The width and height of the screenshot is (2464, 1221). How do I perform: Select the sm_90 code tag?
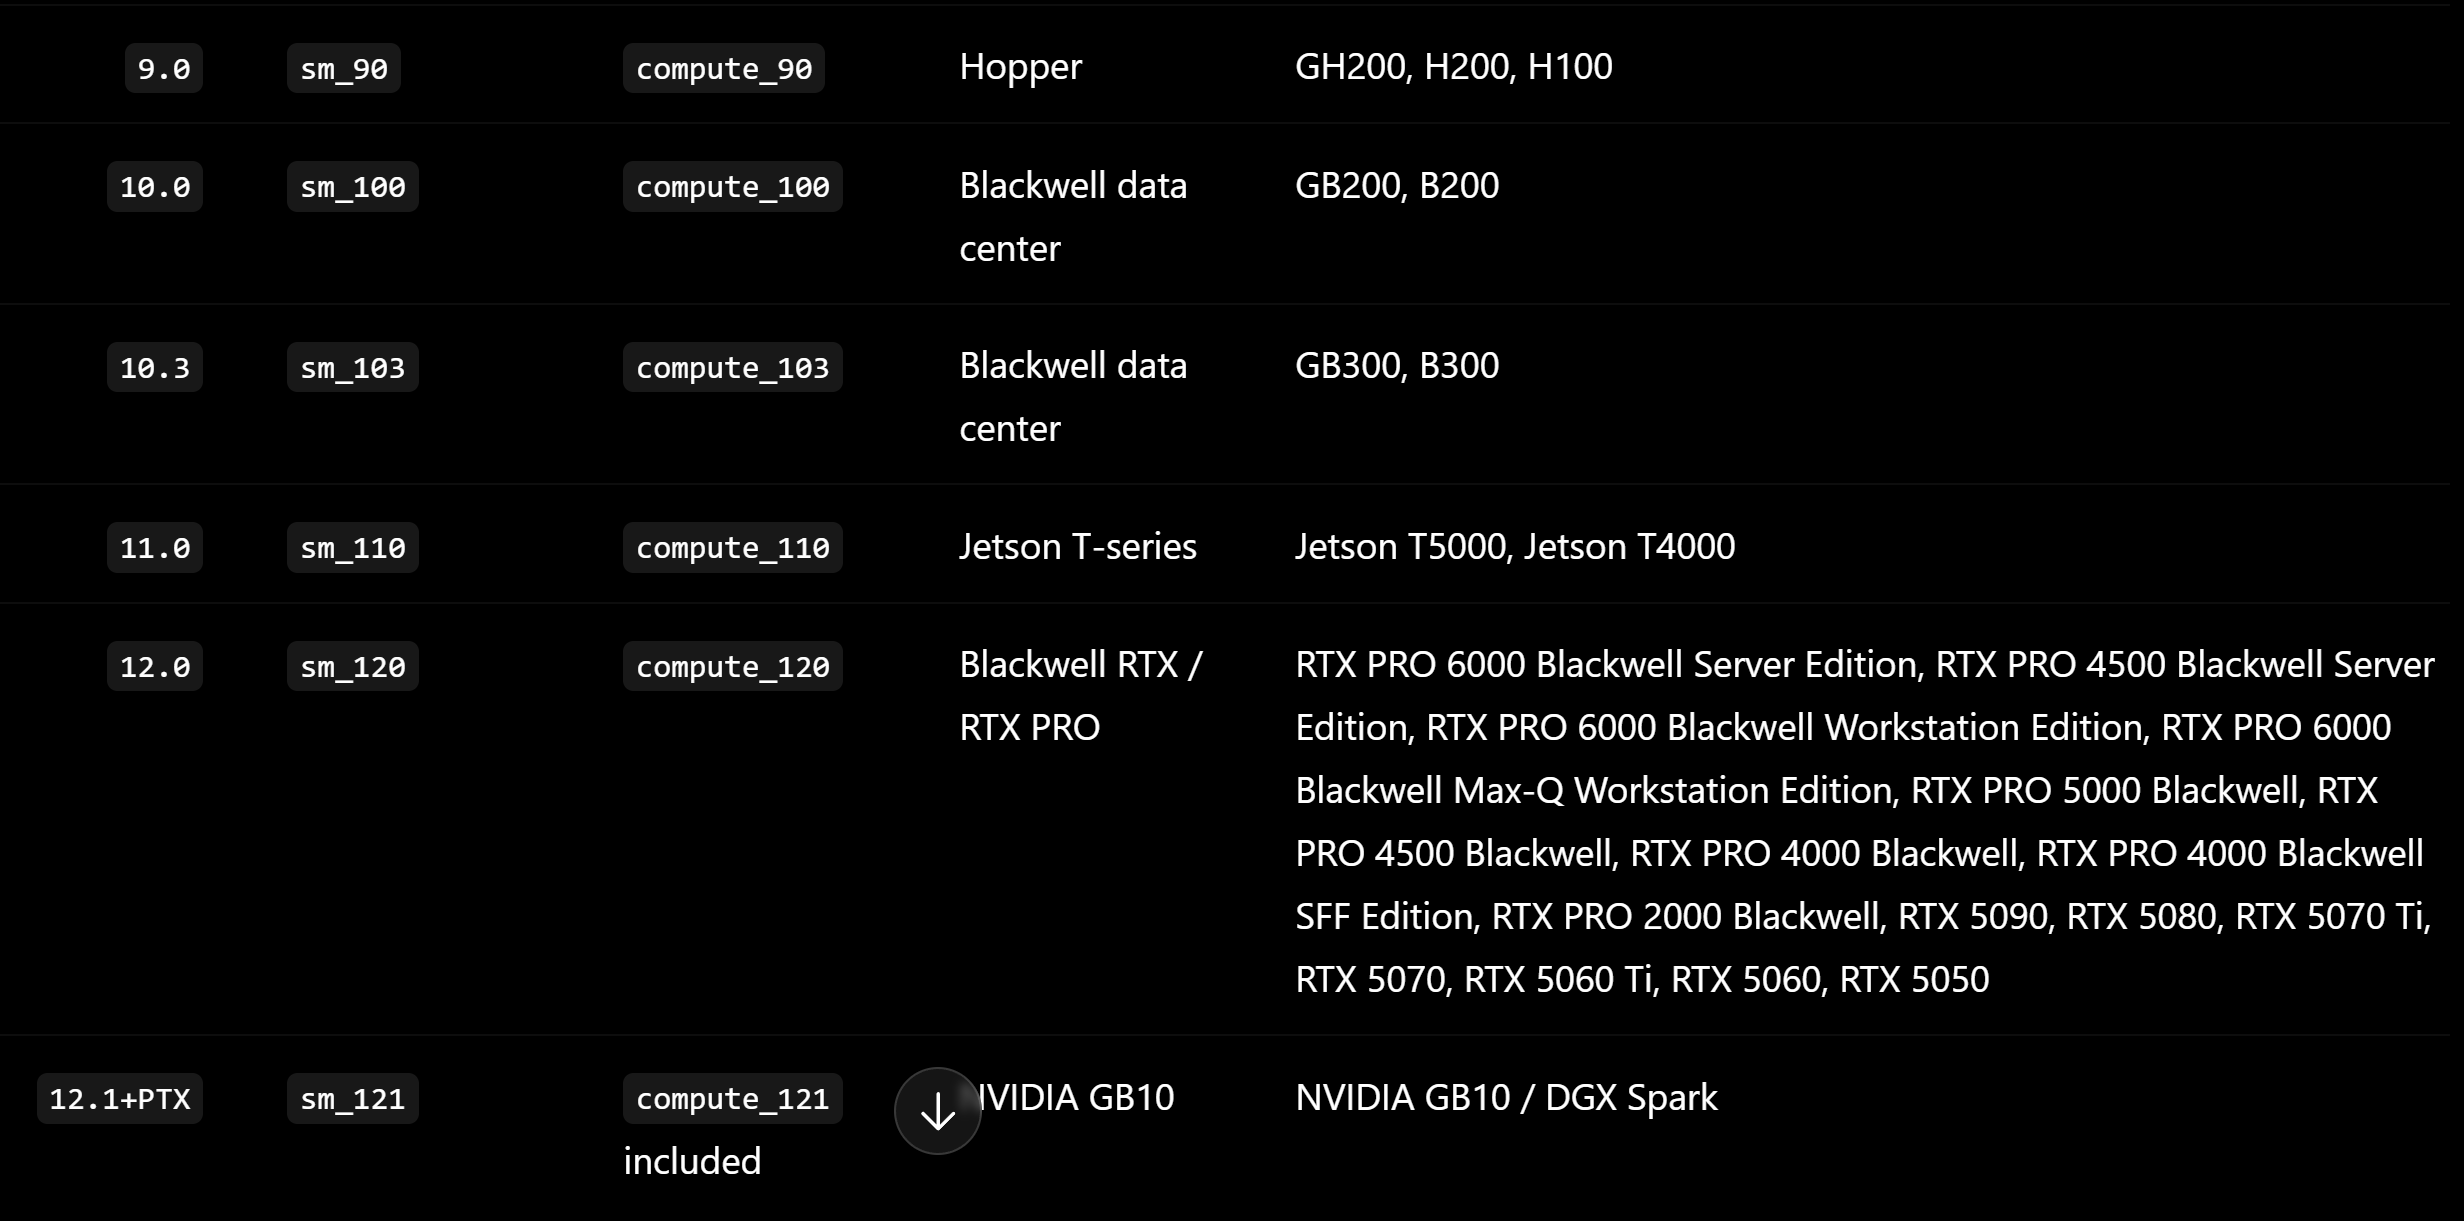pyautogui.click(x=344, y=68)
